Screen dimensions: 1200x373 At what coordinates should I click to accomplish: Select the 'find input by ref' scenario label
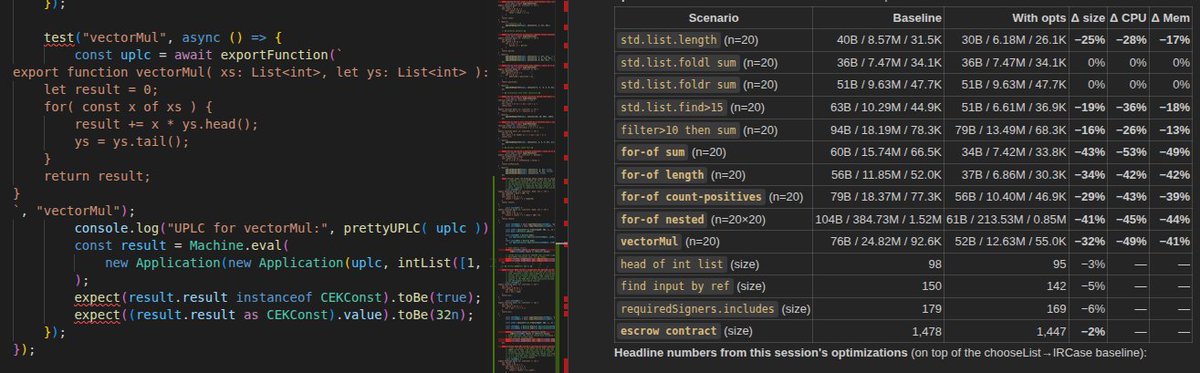click(675, 286)
